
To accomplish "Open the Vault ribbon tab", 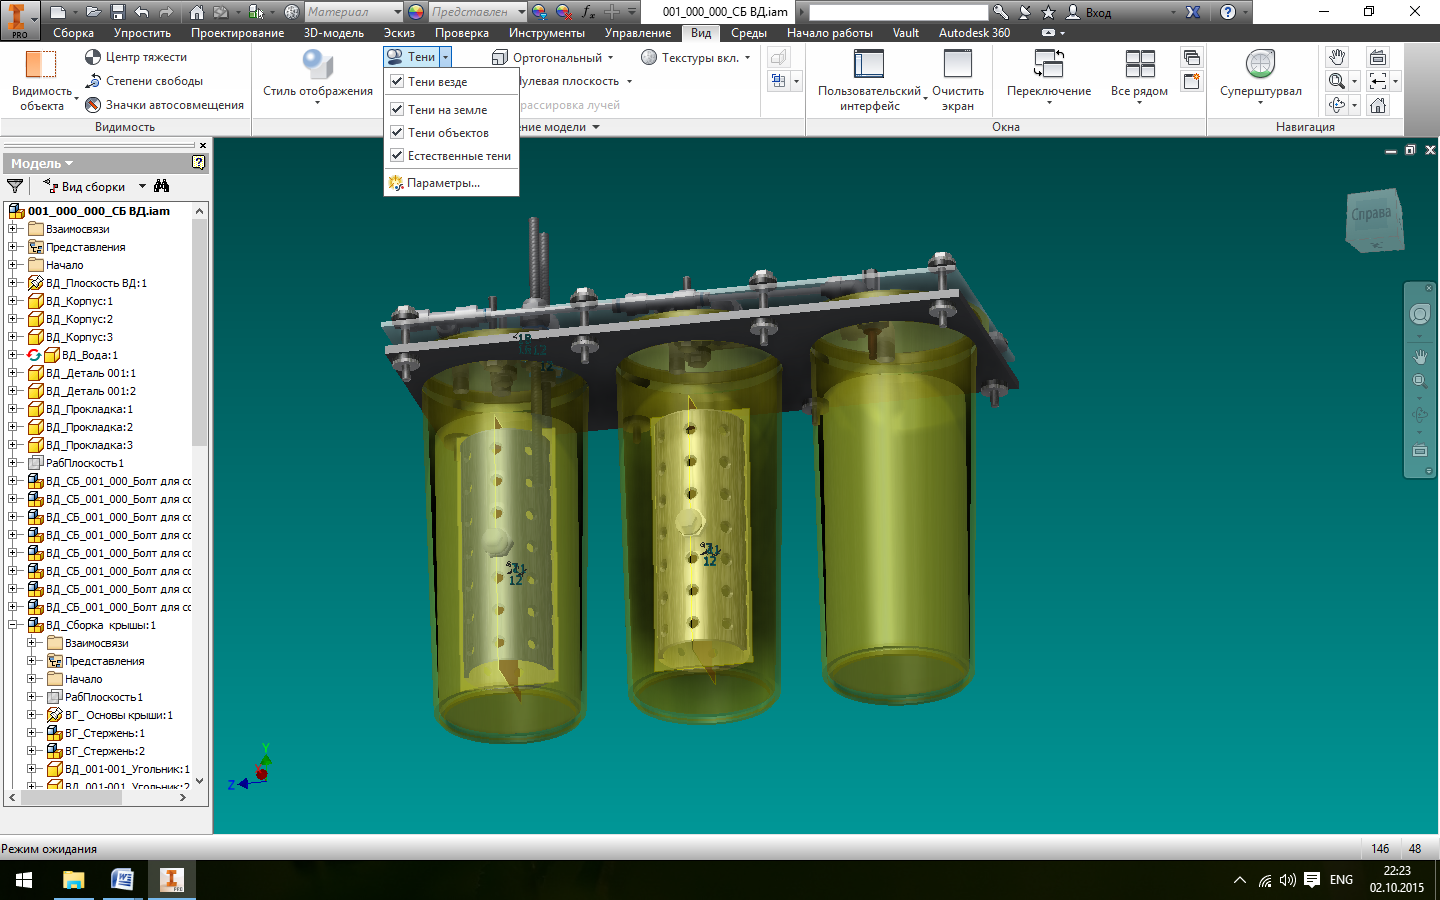I will (906, 33).
